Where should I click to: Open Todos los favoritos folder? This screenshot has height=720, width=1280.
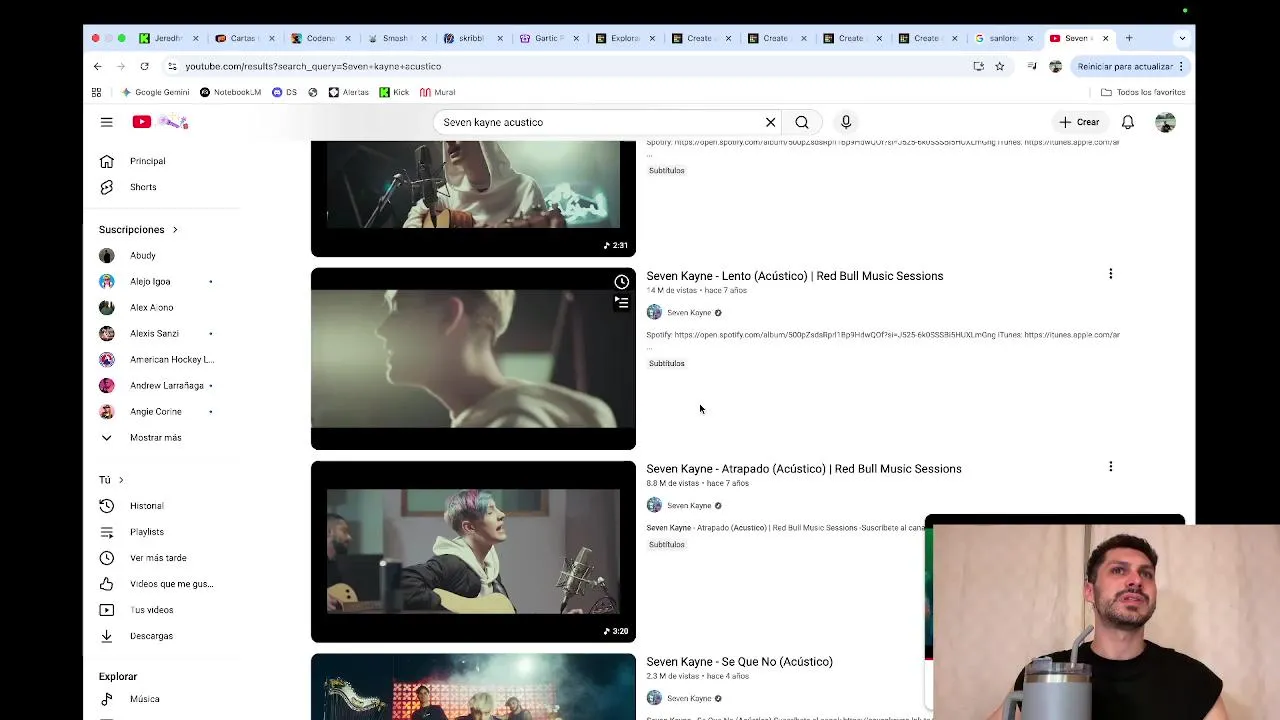point(1143,92)
